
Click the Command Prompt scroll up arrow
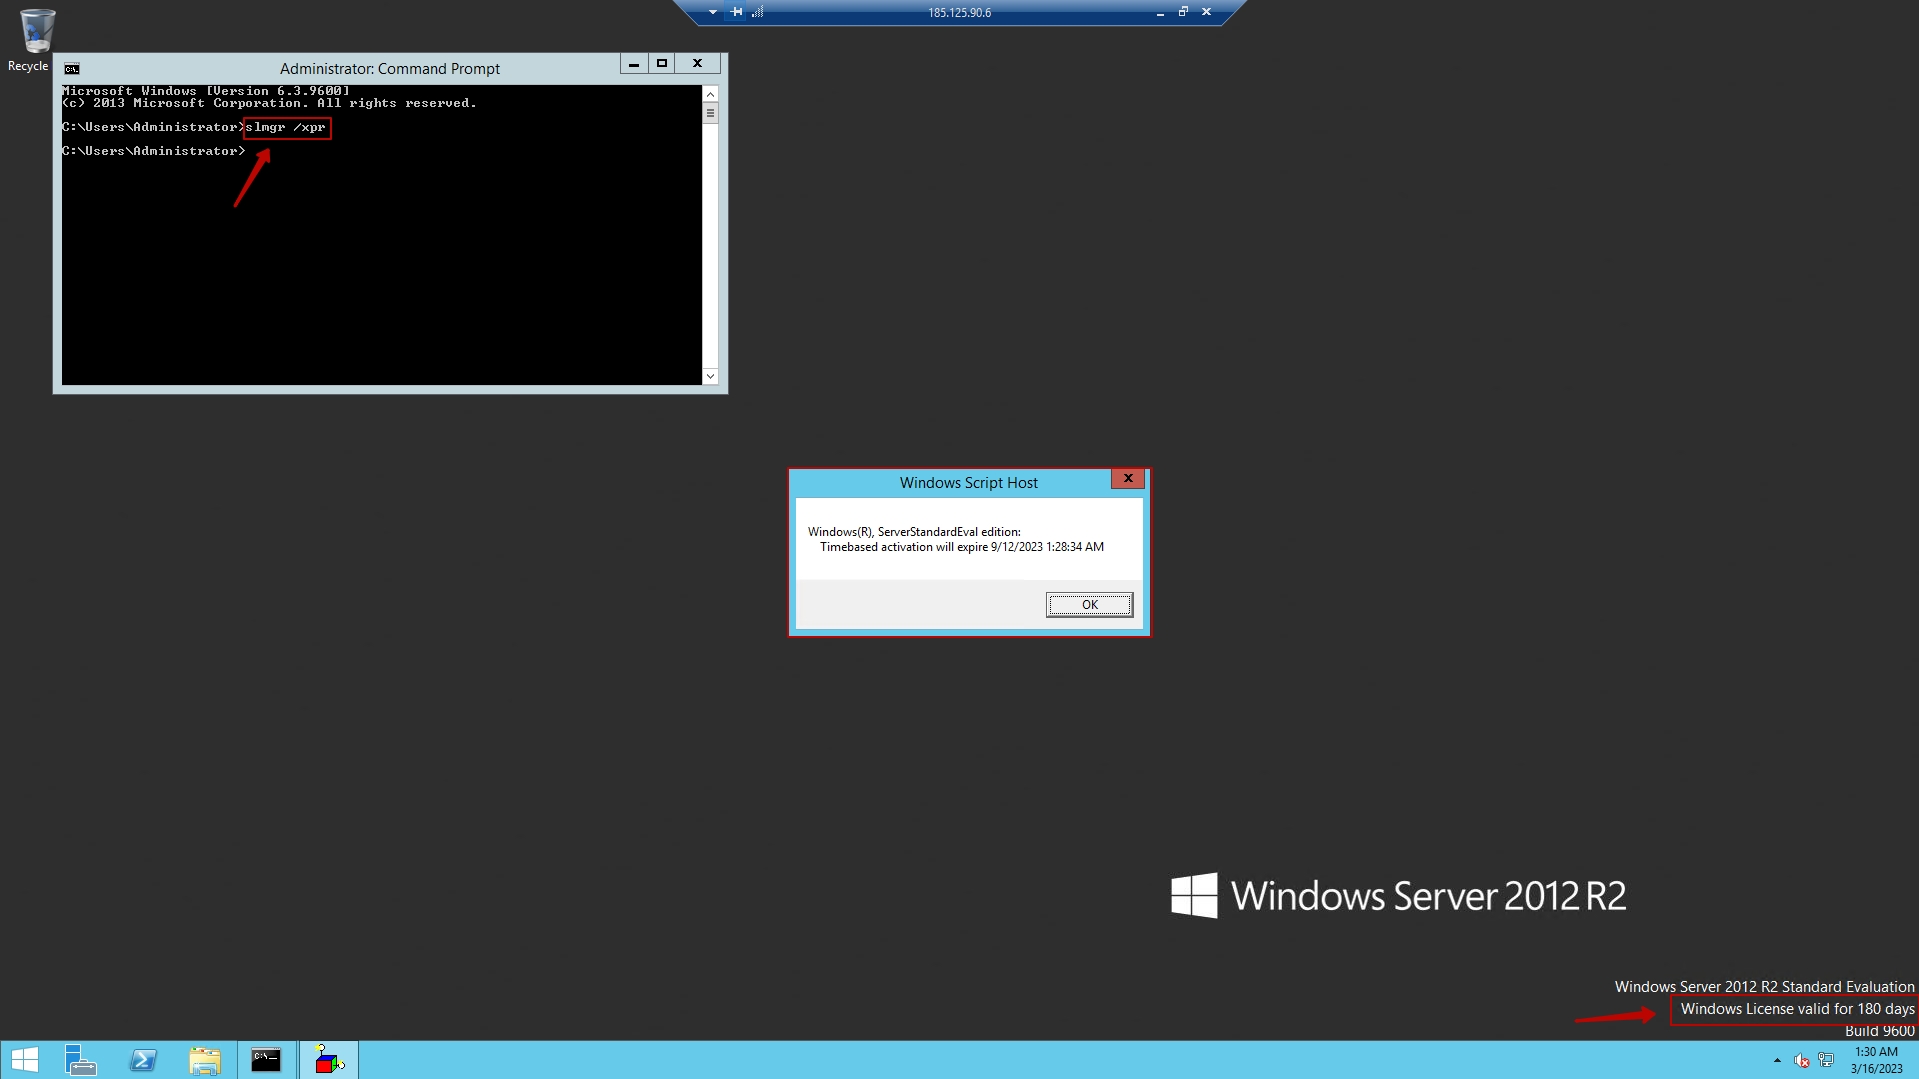click(x=710, y=94)
